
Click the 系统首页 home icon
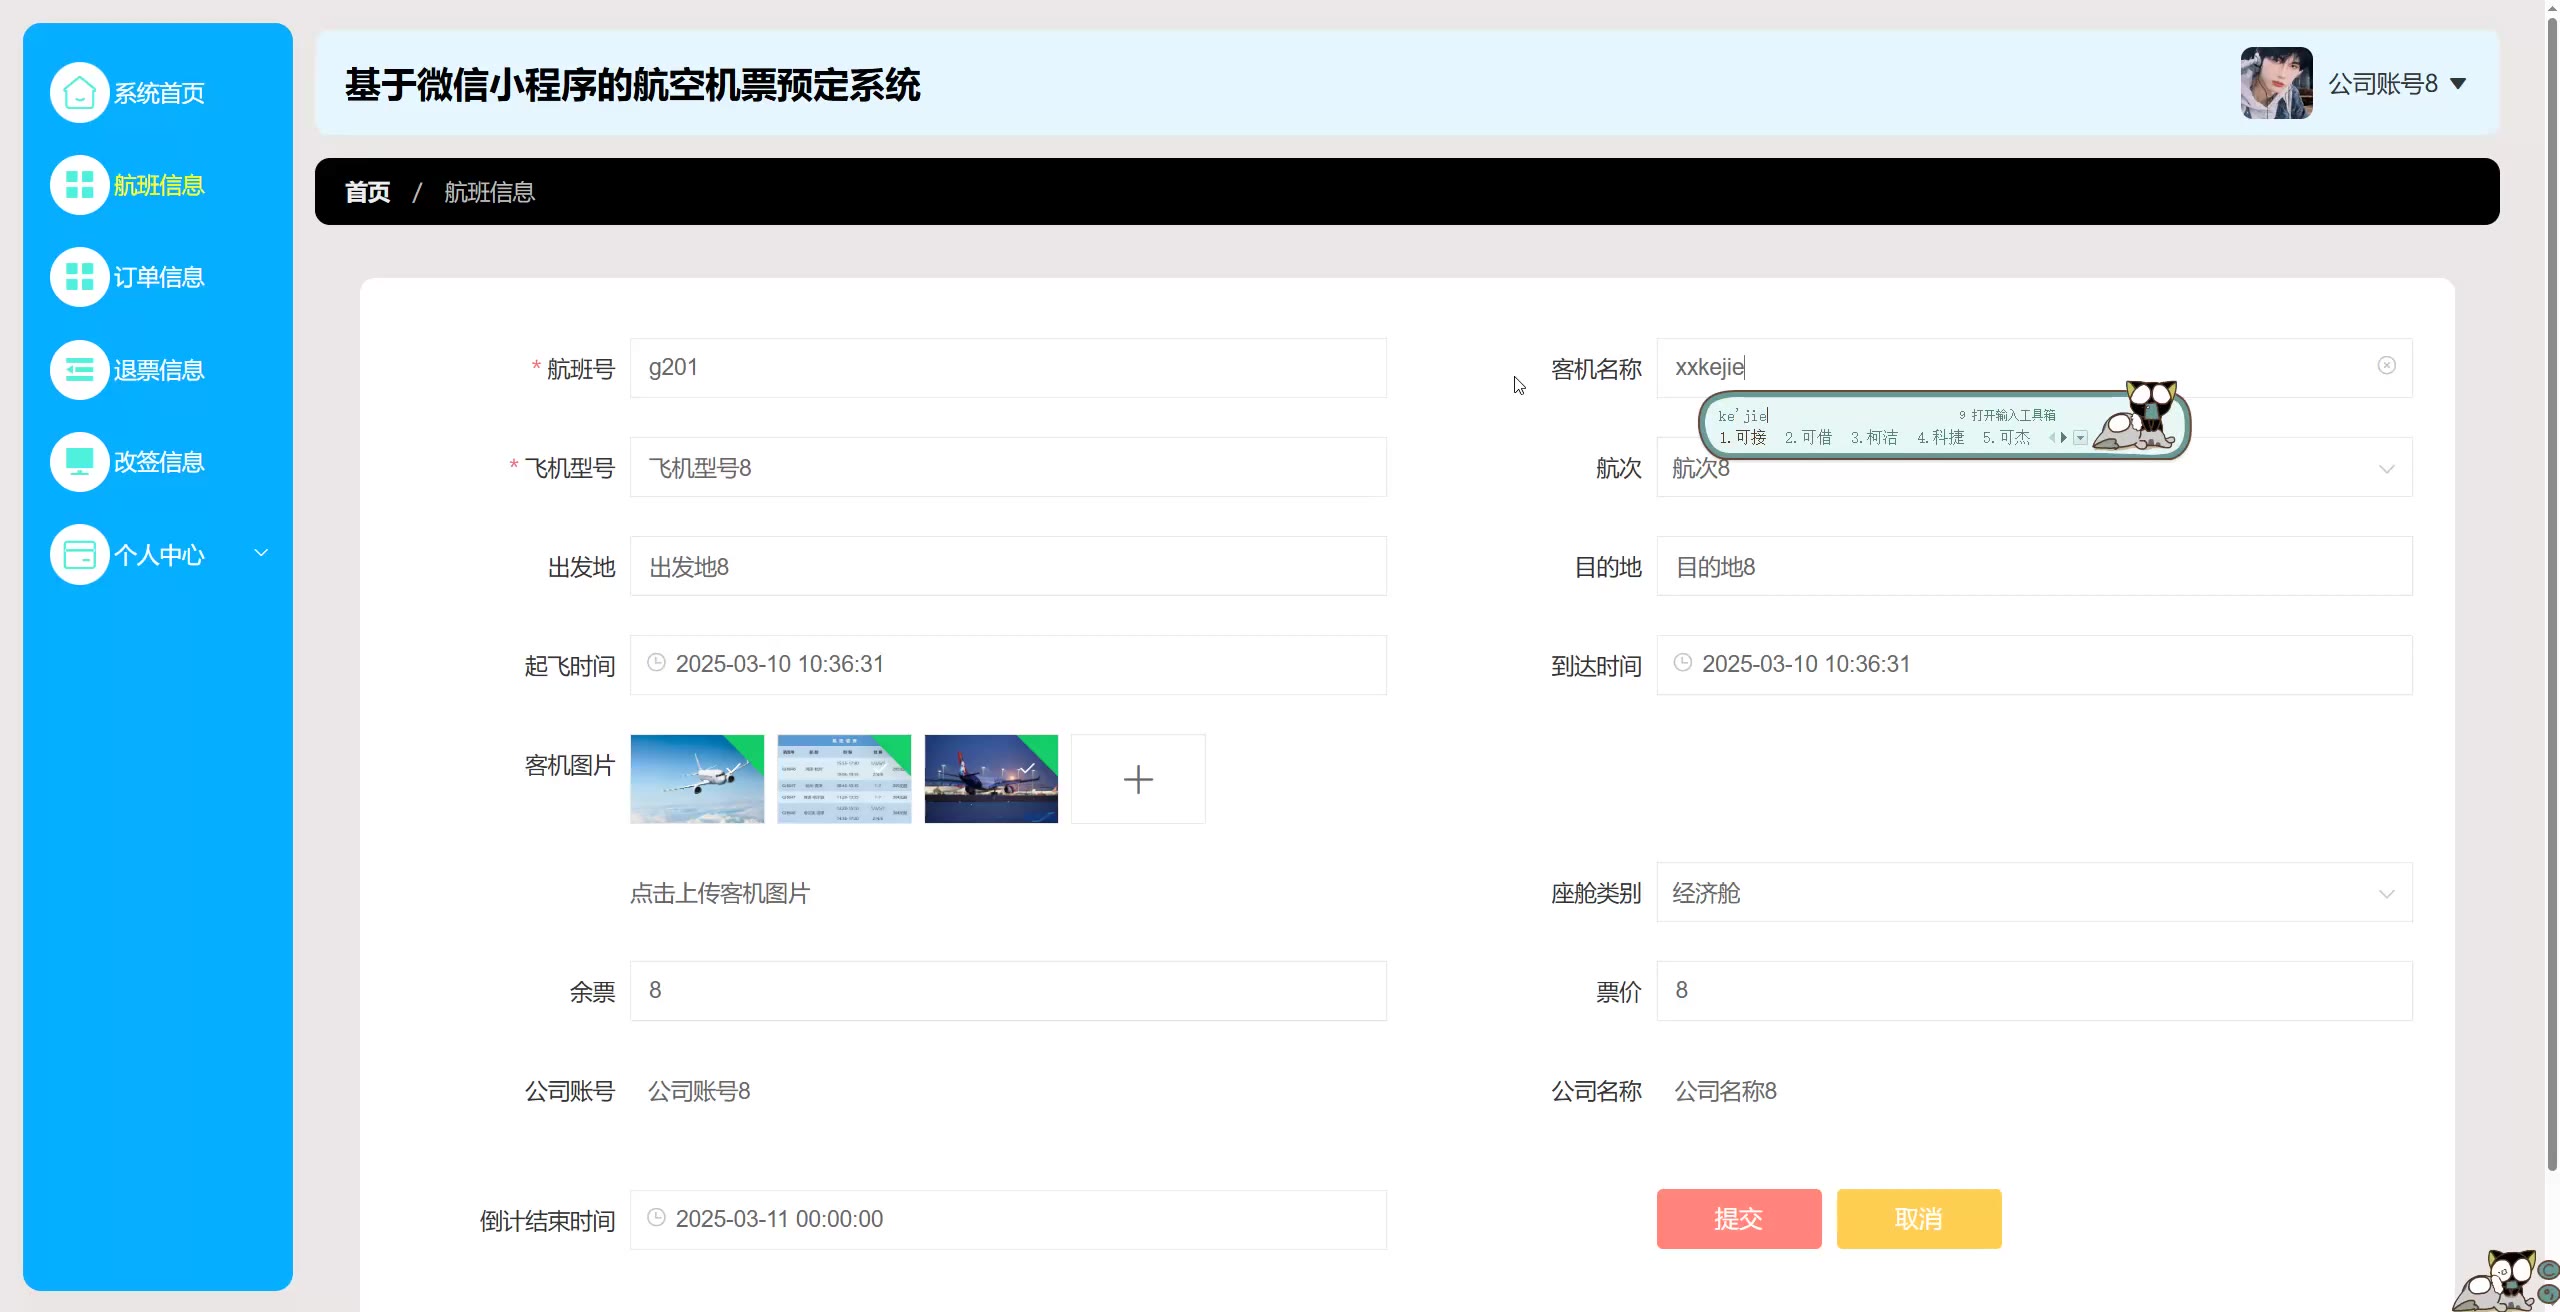pos(79,93)
